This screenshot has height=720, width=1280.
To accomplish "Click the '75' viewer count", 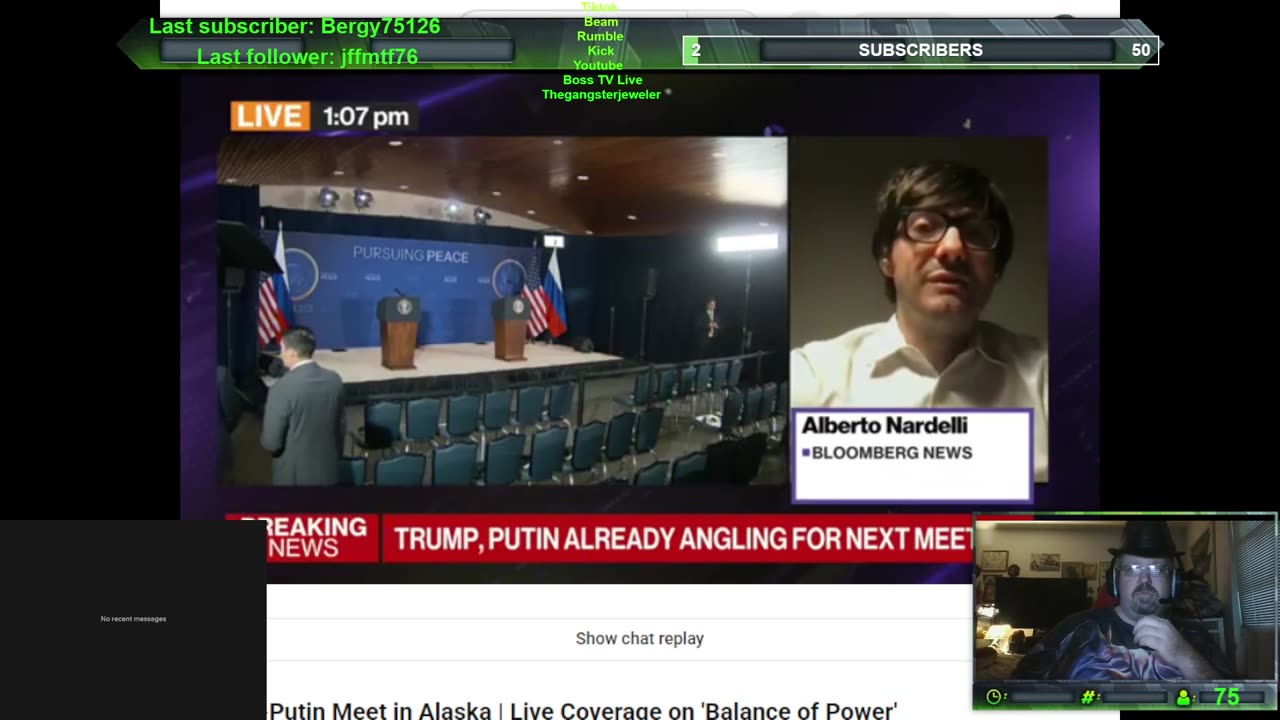I will (x=1226, y=697).
